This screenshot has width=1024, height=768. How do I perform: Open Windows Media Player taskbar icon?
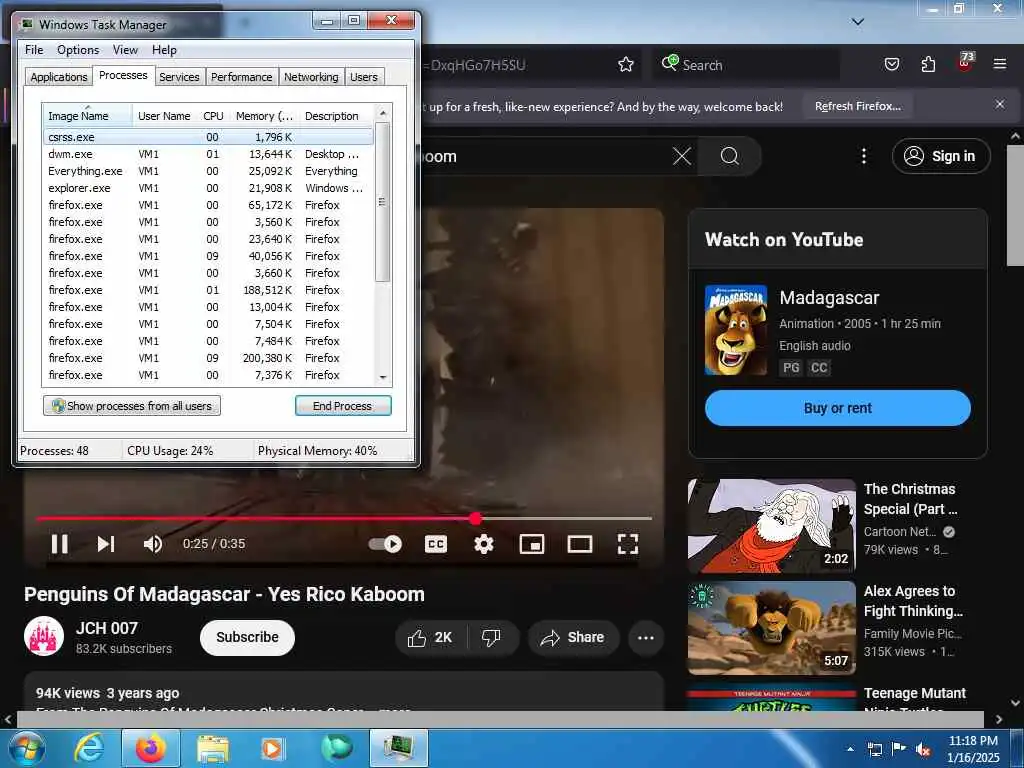pyautogui.click(x=272, y=748)
